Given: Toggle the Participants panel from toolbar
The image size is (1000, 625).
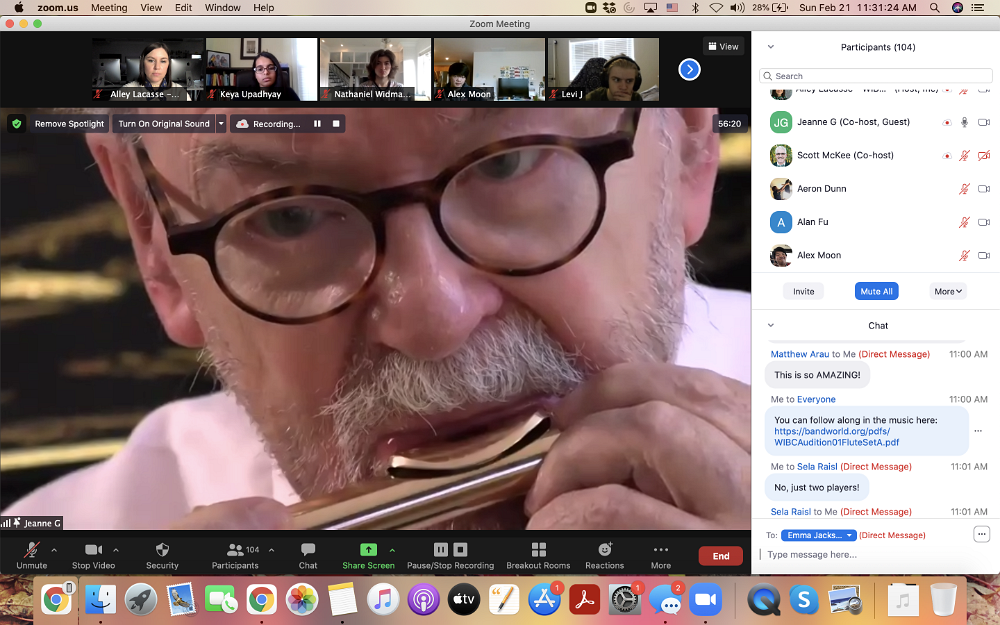Looking at the screenshot, I should (x=235, y=555).
